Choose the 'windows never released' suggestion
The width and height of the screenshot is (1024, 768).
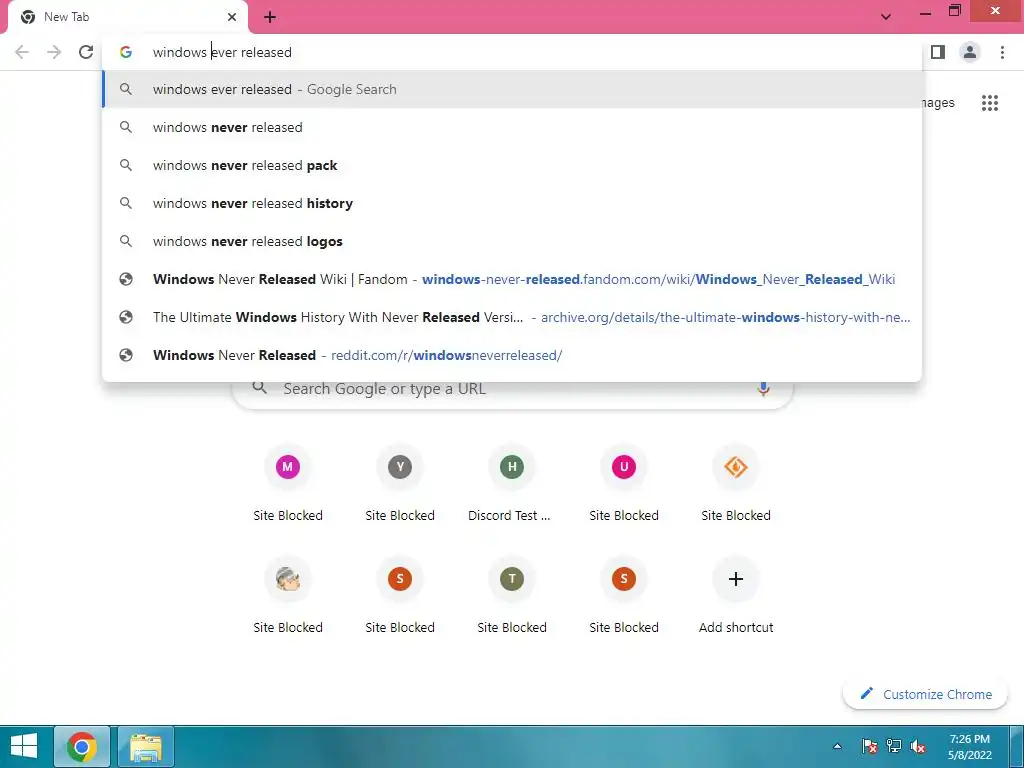coord(513,127)
